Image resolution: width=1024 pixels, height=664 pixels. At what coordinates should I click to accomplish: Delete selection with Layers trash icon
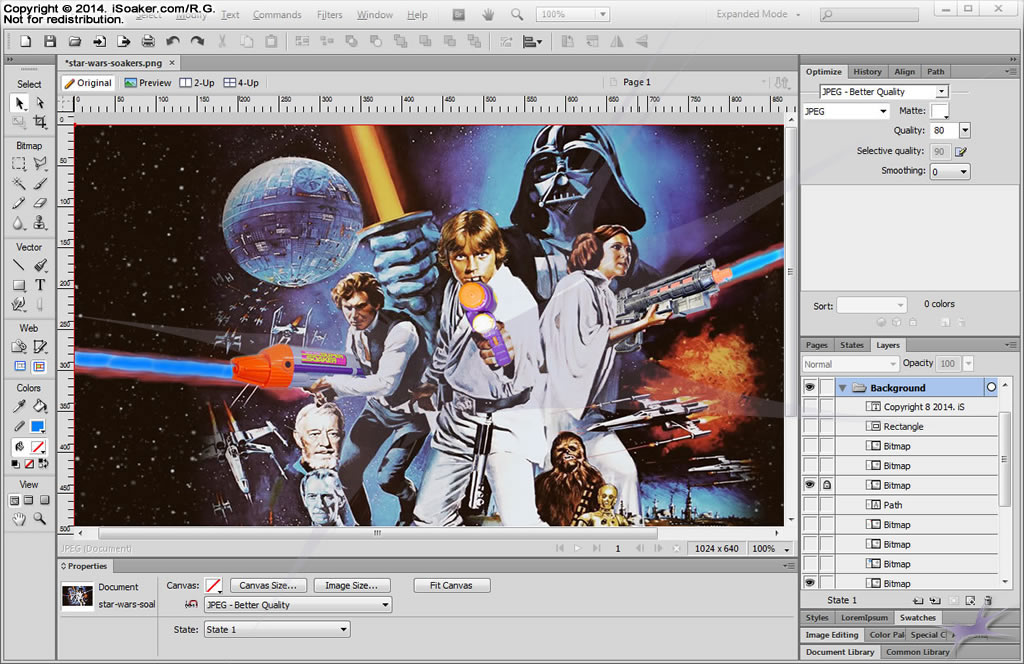pyautogui.click(x=988, y=600)
